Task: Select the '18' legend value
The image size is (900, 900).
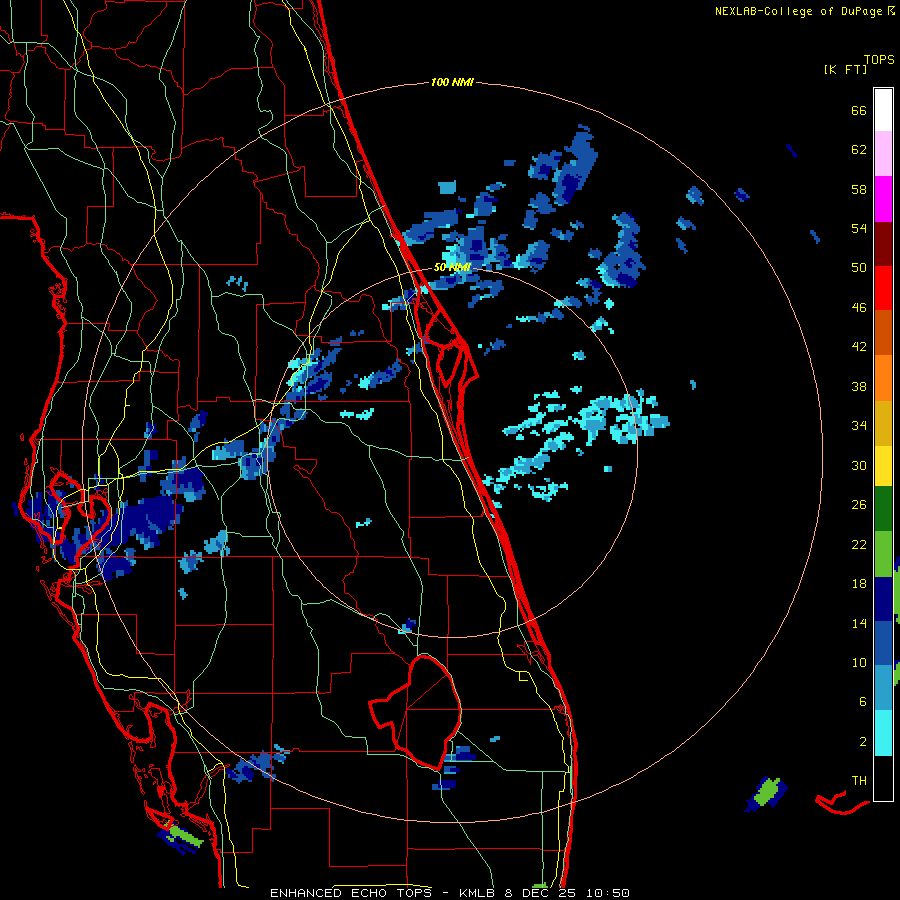Action: coord(859,584)
